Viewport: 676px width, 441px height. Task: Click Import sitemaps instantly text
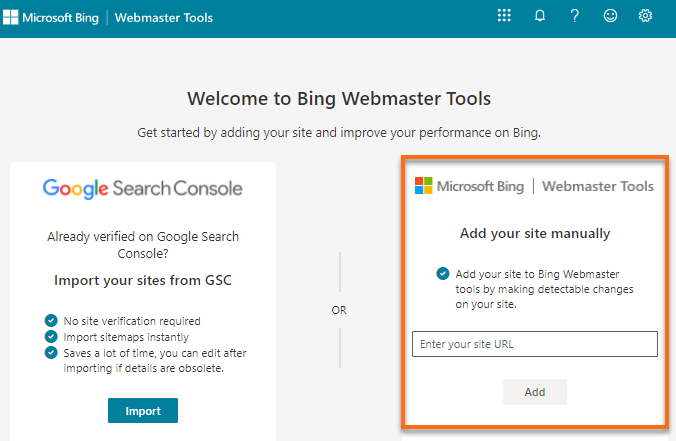click(x=126, y=337)
